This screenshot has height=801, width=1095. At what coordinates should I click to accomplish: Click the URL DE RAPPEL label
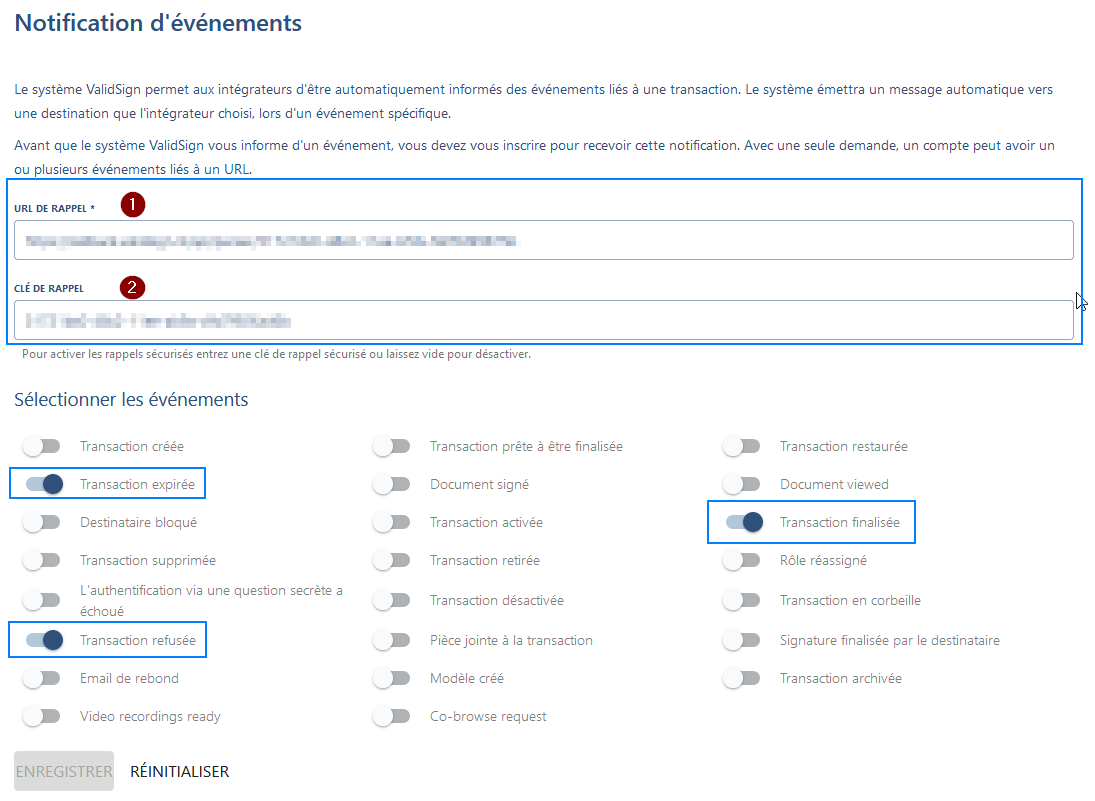(x=54, y=208)
